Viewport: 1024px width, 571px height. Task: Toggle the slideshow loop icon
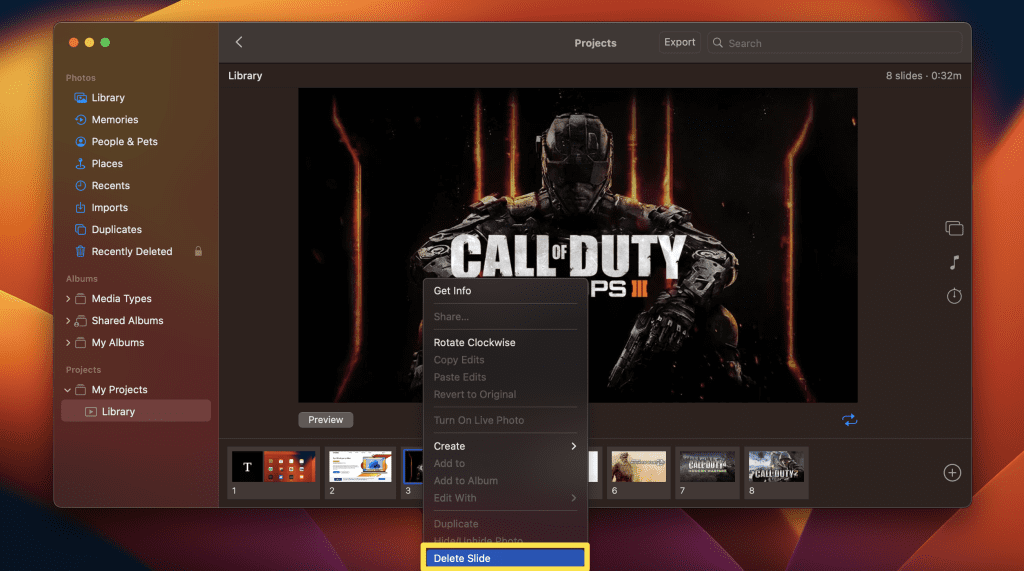click(x=849, y=420)
